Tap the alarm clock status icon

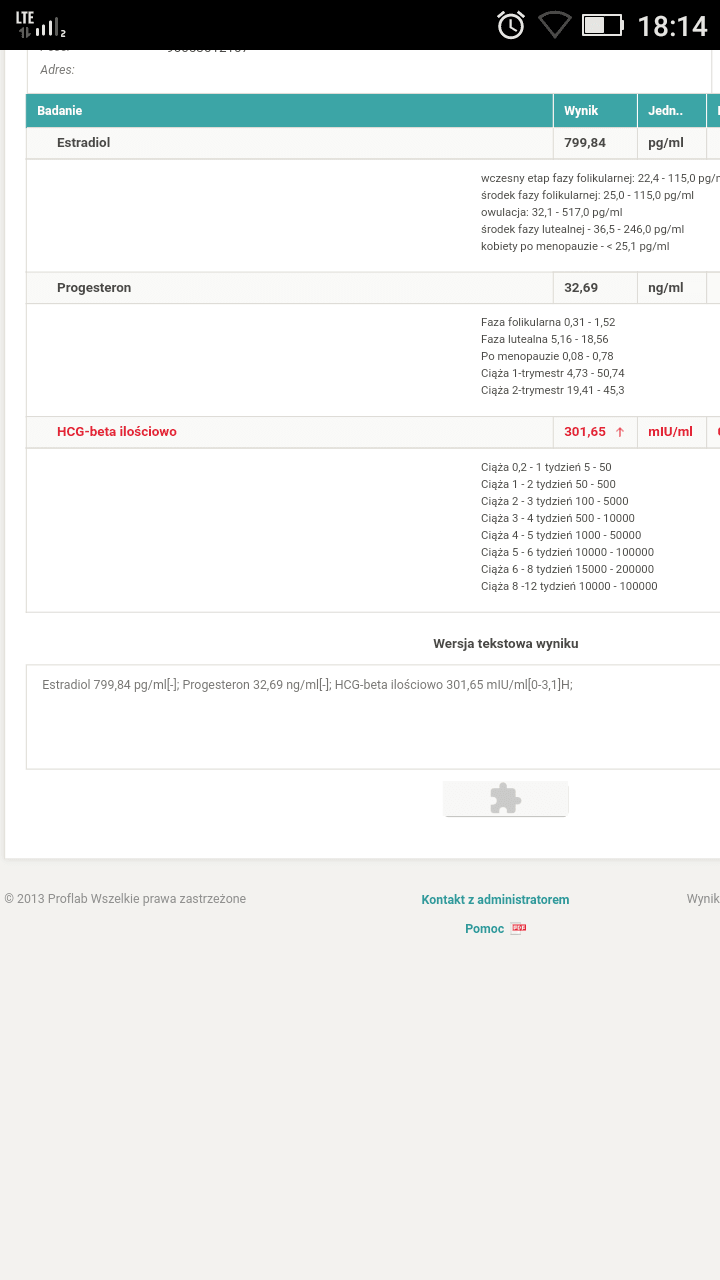pos(511,25)
